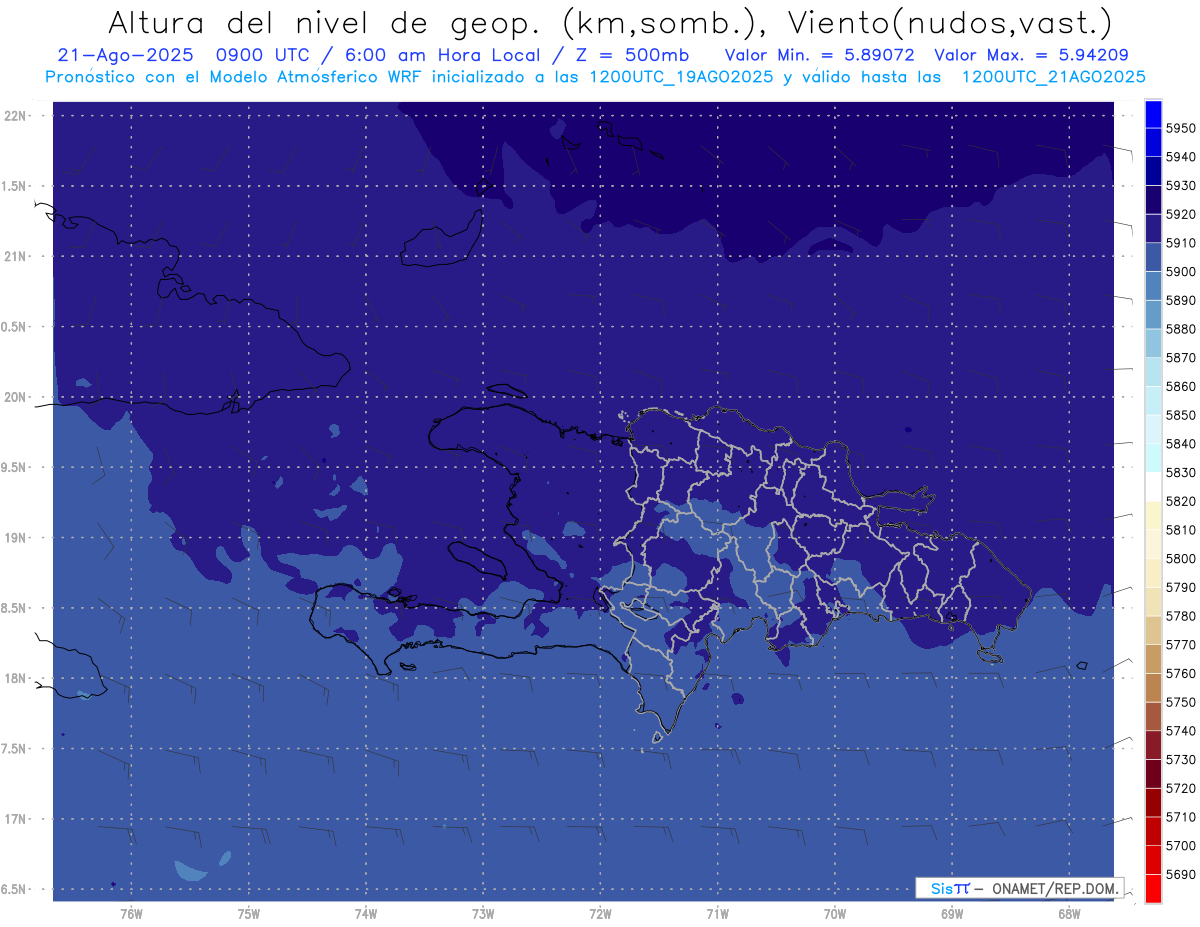Select the '5740' legend value

1181,731
